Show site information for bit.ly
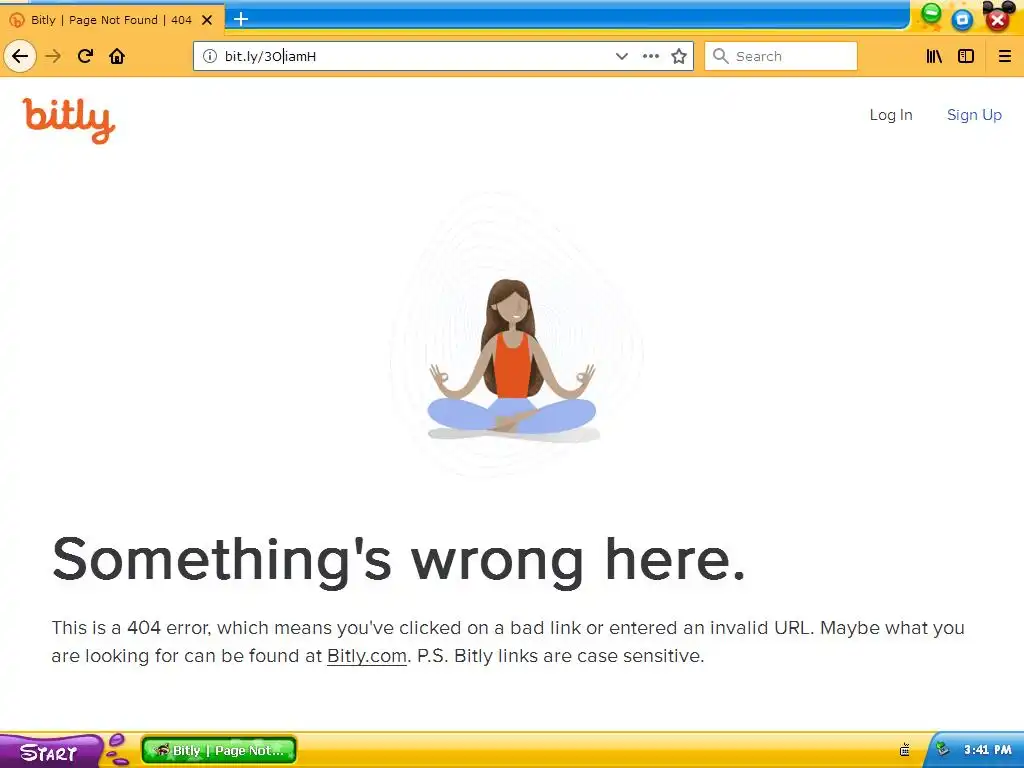This screenshot has height=768, width=1024. pyautogui.click(x=210, y=56)
